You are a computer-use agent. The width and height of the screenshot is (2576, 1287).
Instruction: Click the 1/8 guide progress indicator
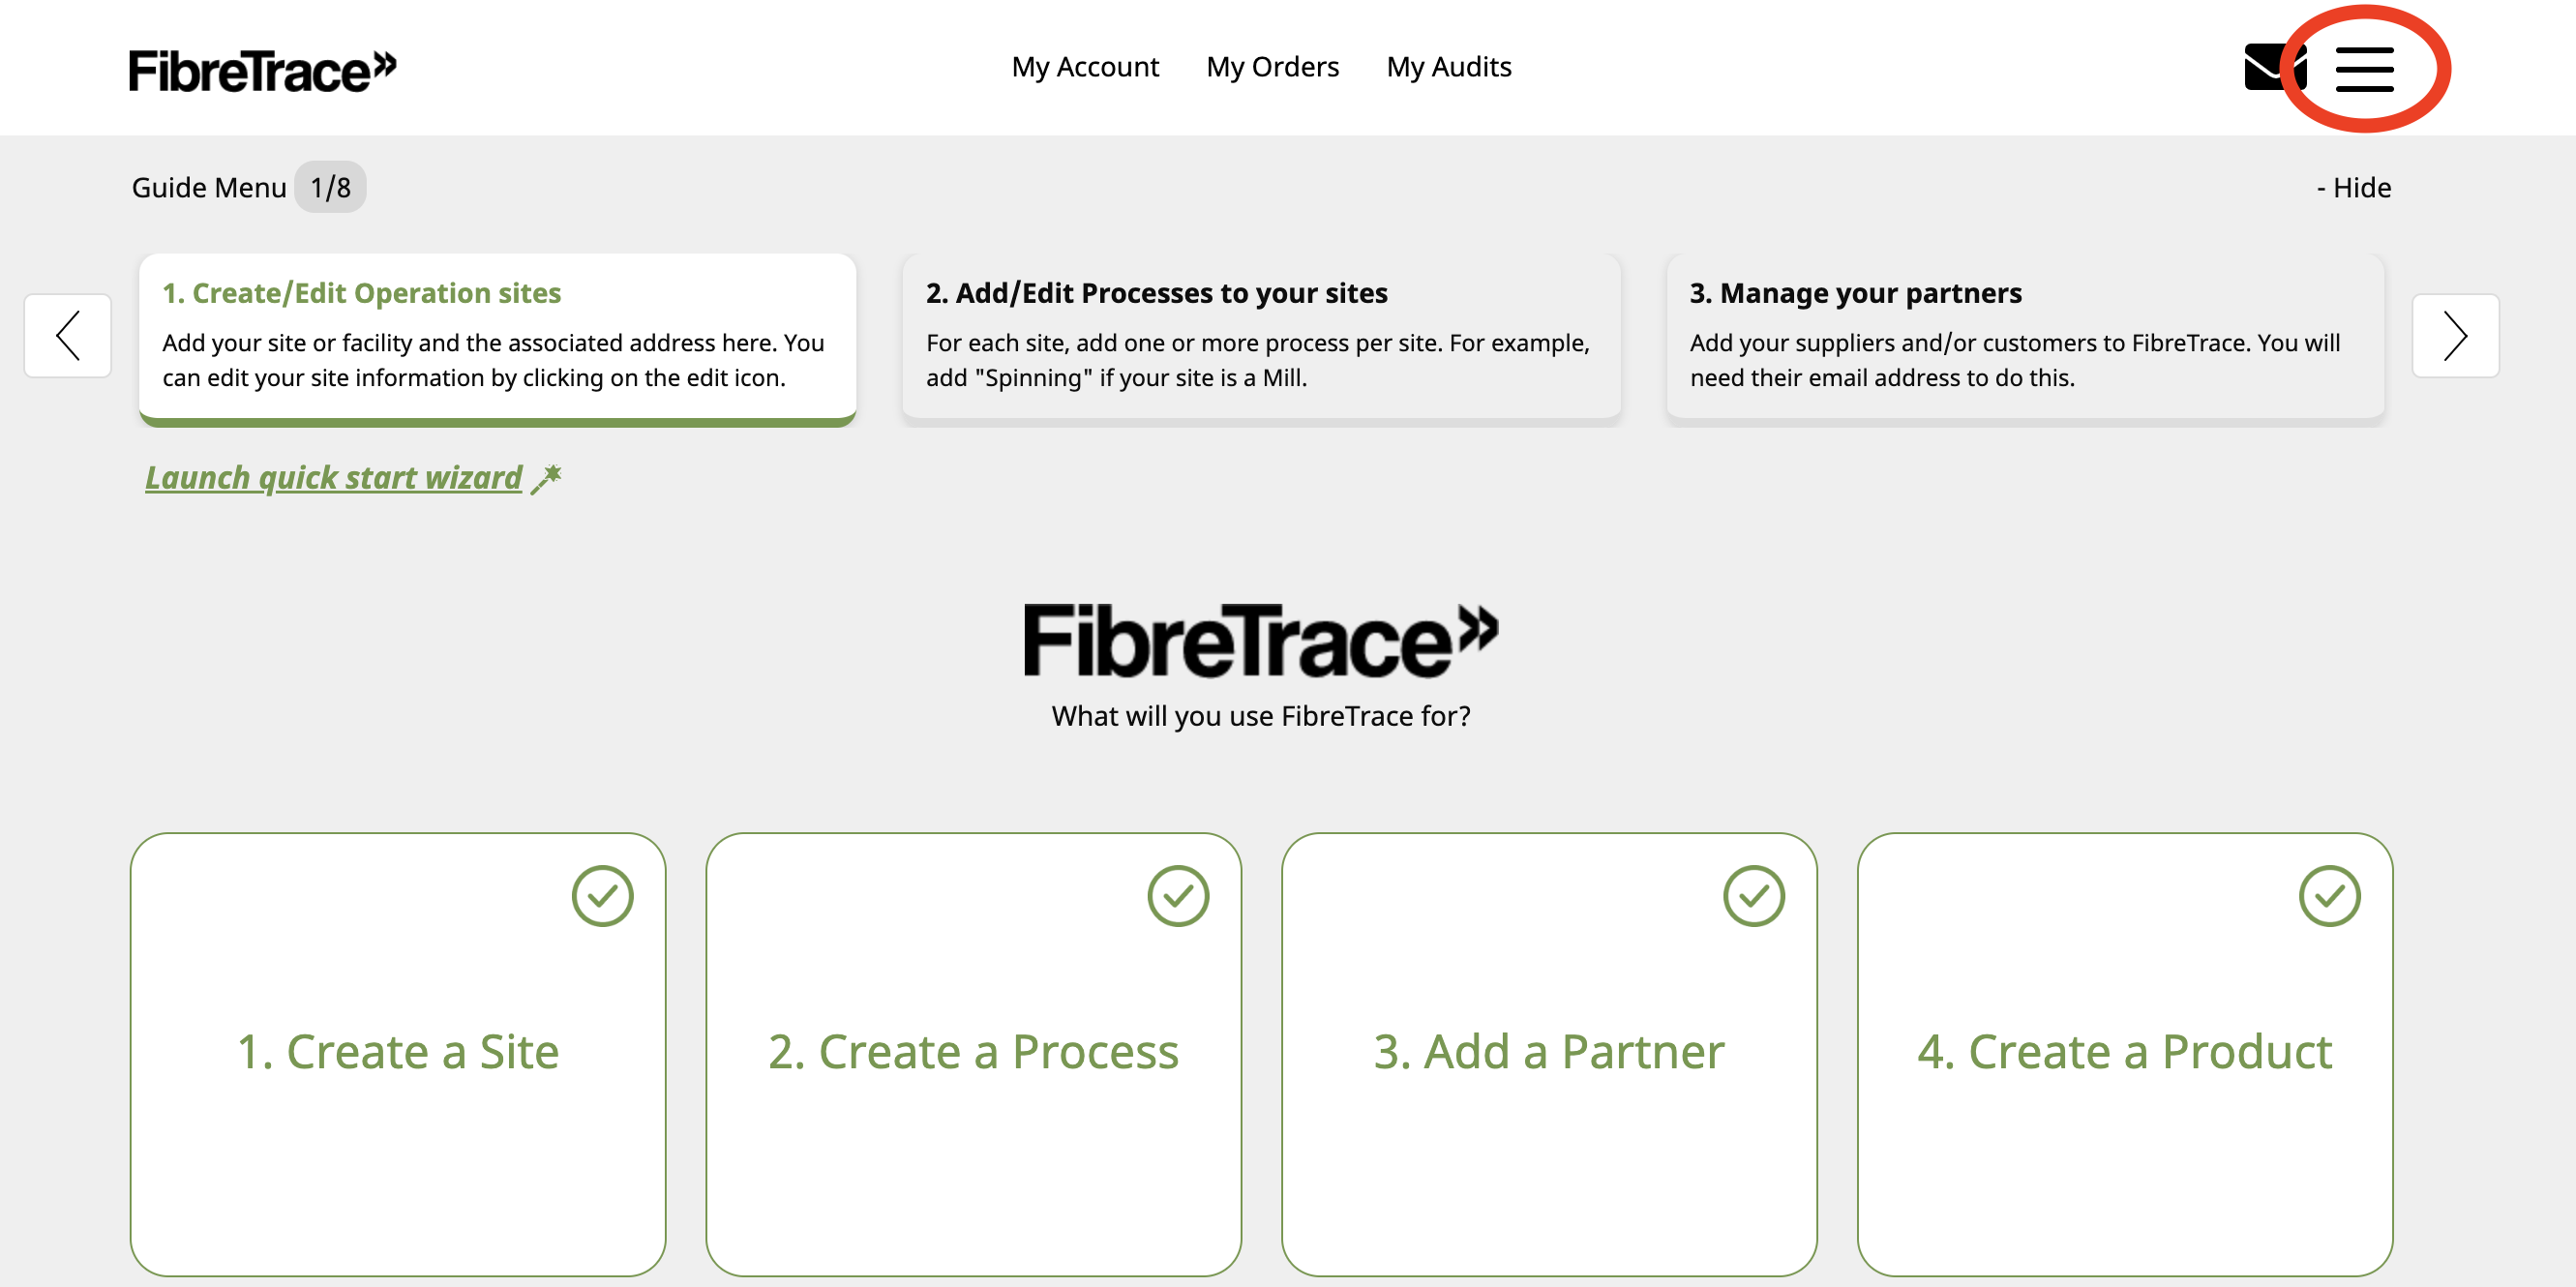tap(331, 187)
